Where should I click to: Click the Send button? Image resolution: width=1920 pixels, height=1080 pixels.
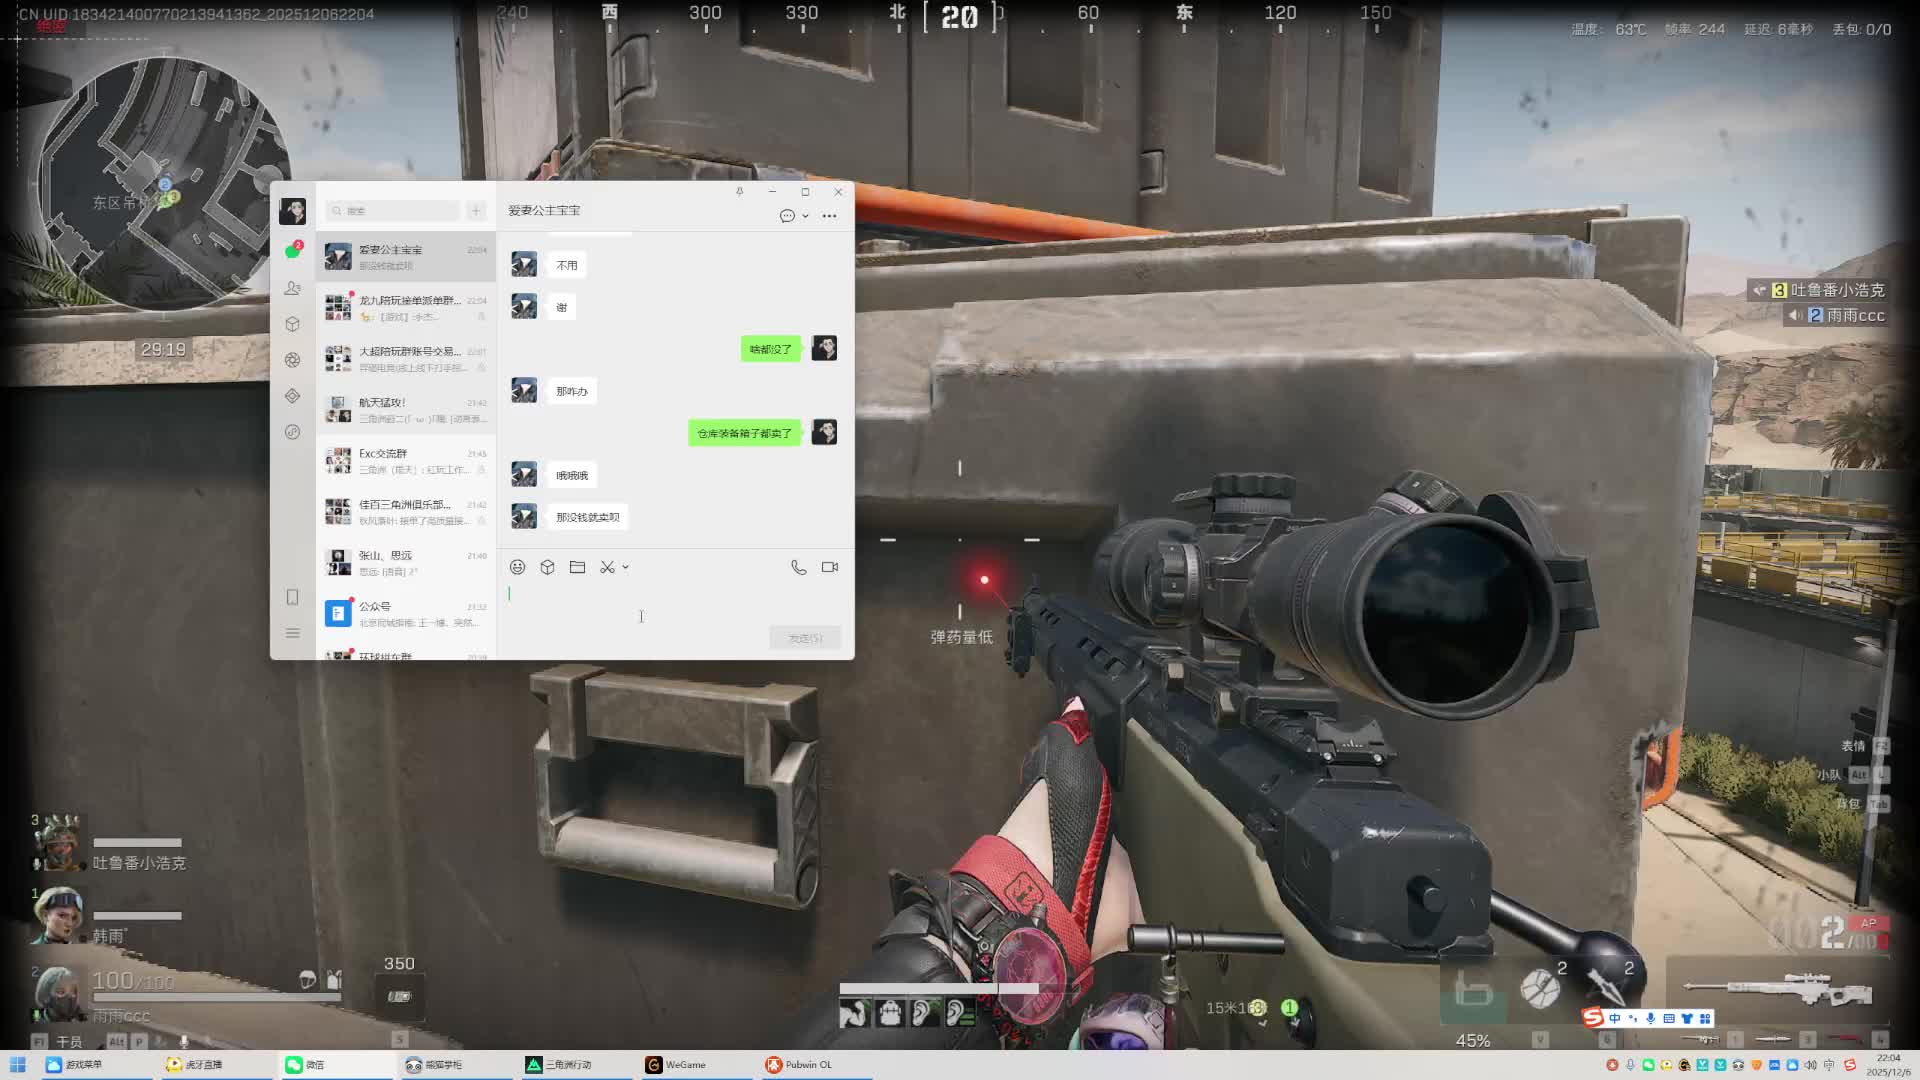point(804,638)
